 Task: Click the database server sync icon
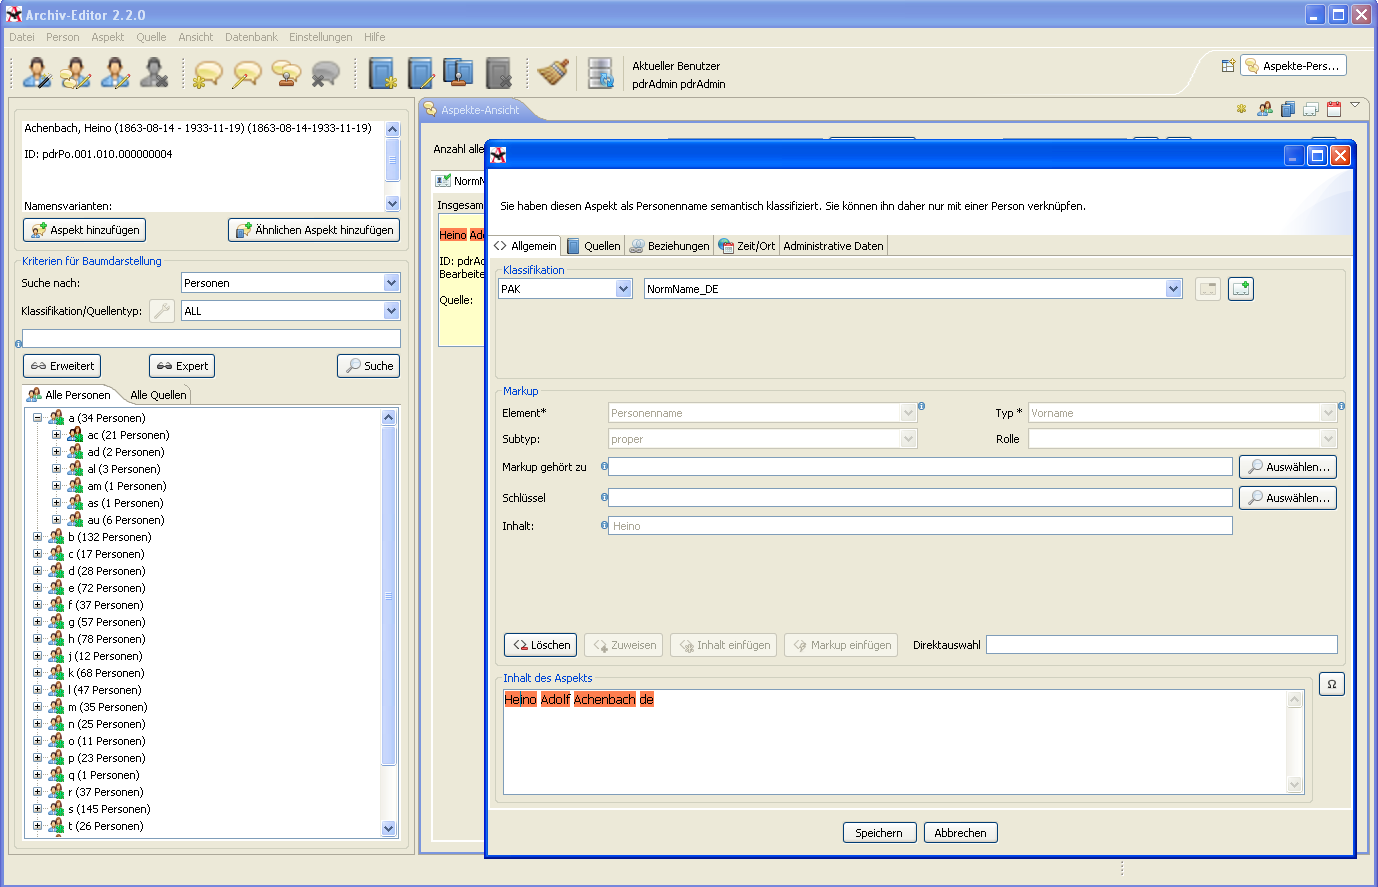(x=600, y=73)
